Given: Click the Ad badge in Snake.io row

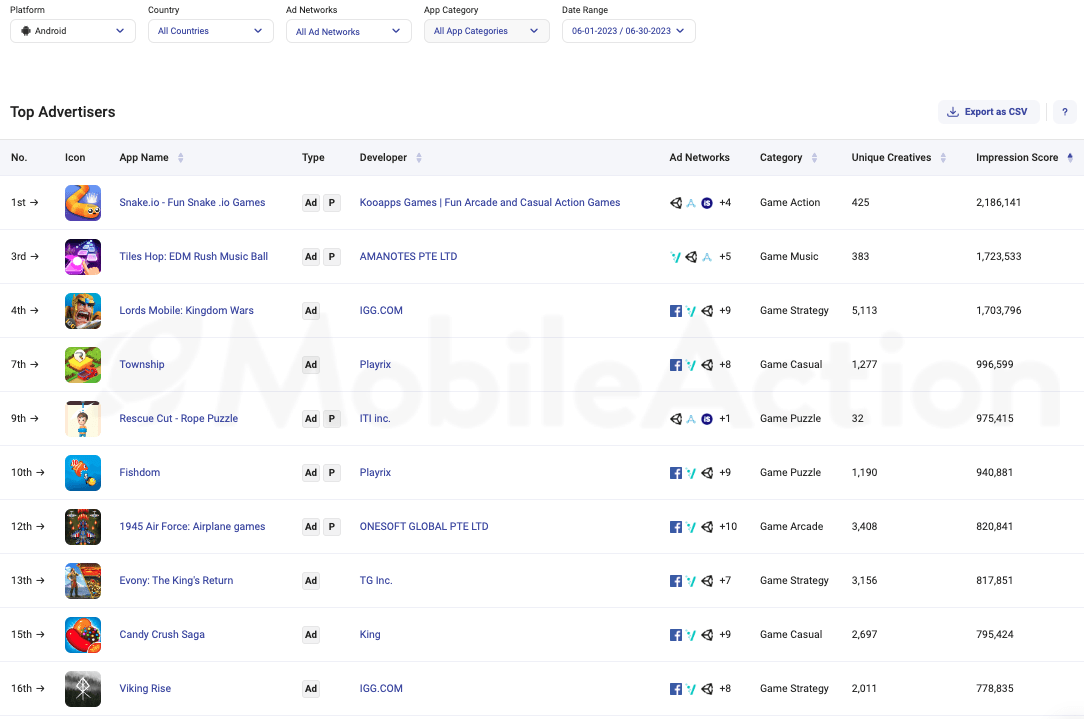Looking at the screenshot, I should click(311, 203).
